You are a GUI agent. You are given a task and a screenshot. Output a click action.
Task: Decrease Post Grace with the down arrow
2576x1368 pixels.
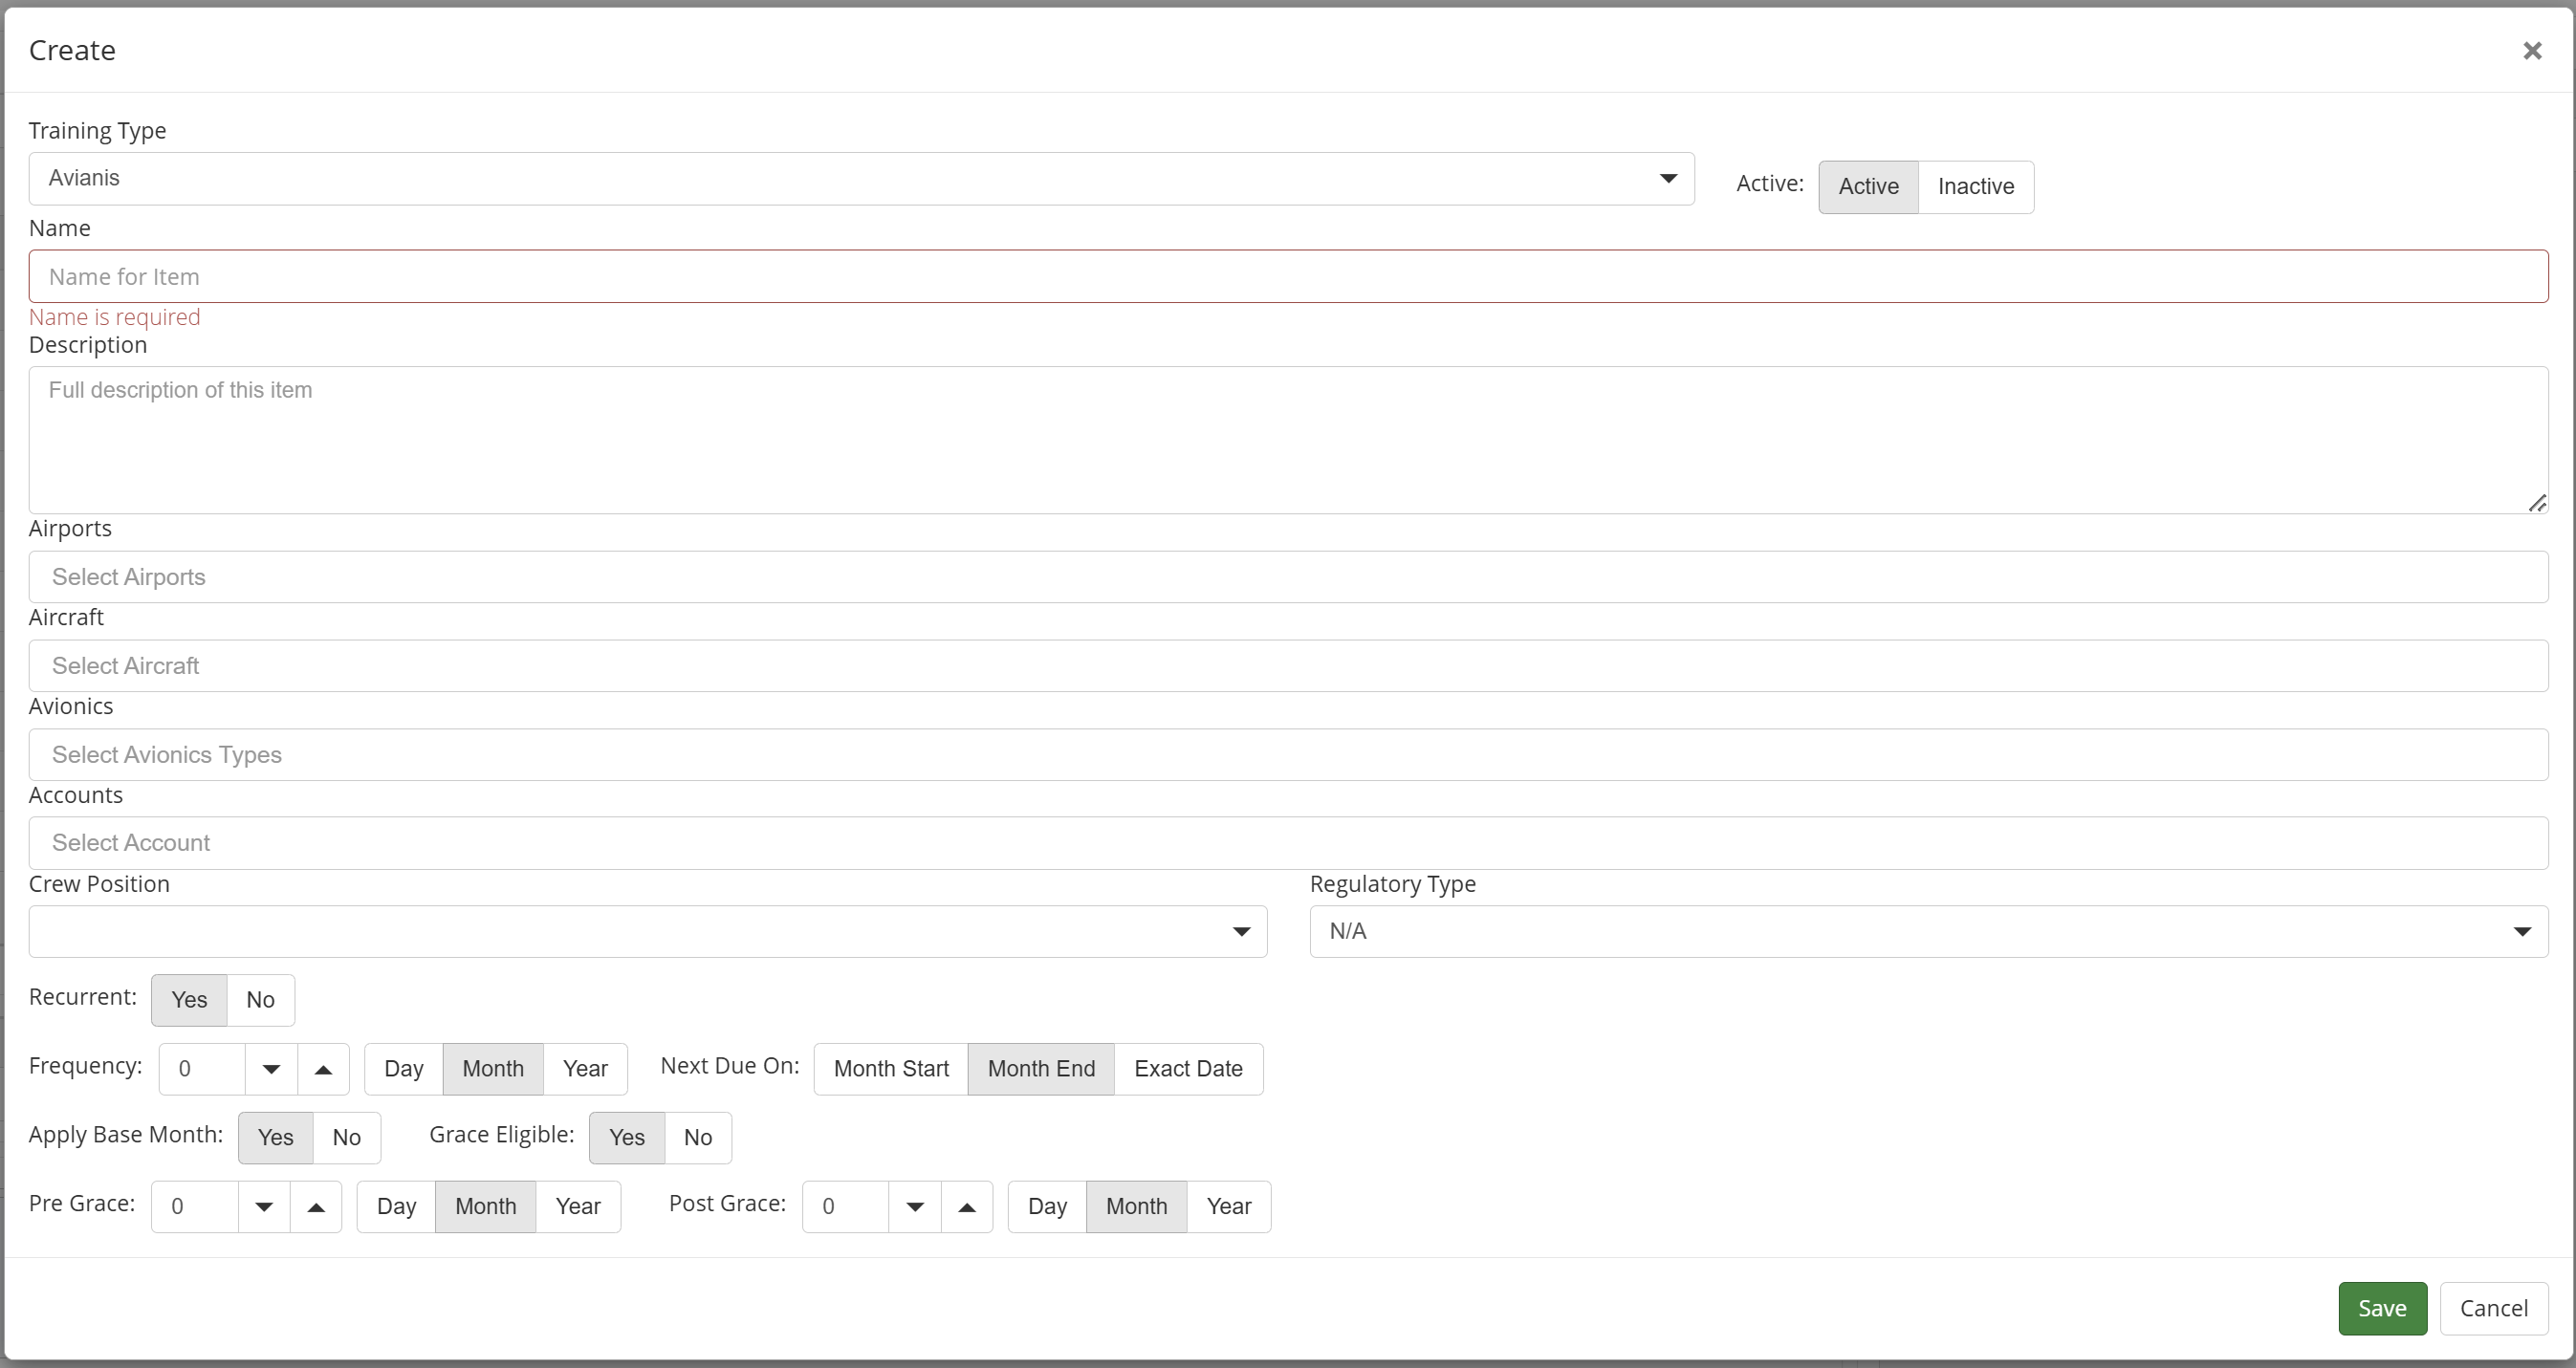[915, 1207]
